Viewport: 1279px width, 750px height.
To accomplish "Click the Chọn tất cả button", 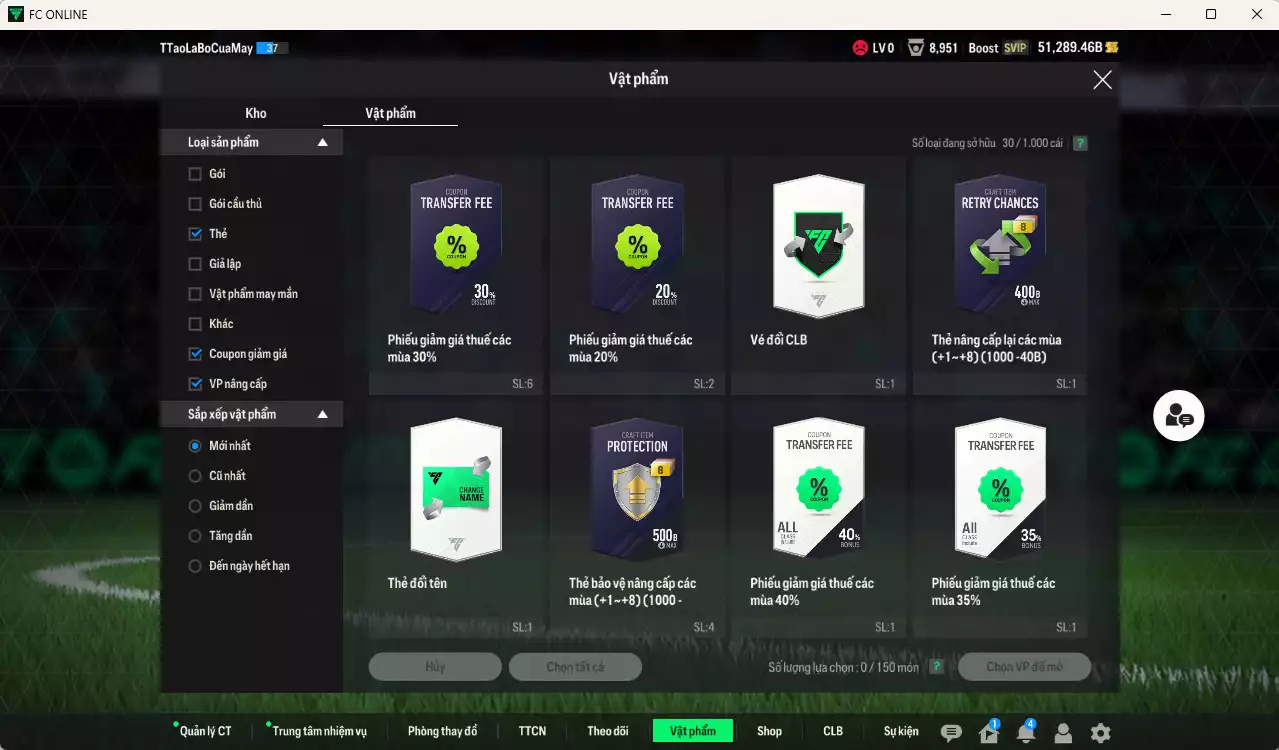I will tap(575, 667).
